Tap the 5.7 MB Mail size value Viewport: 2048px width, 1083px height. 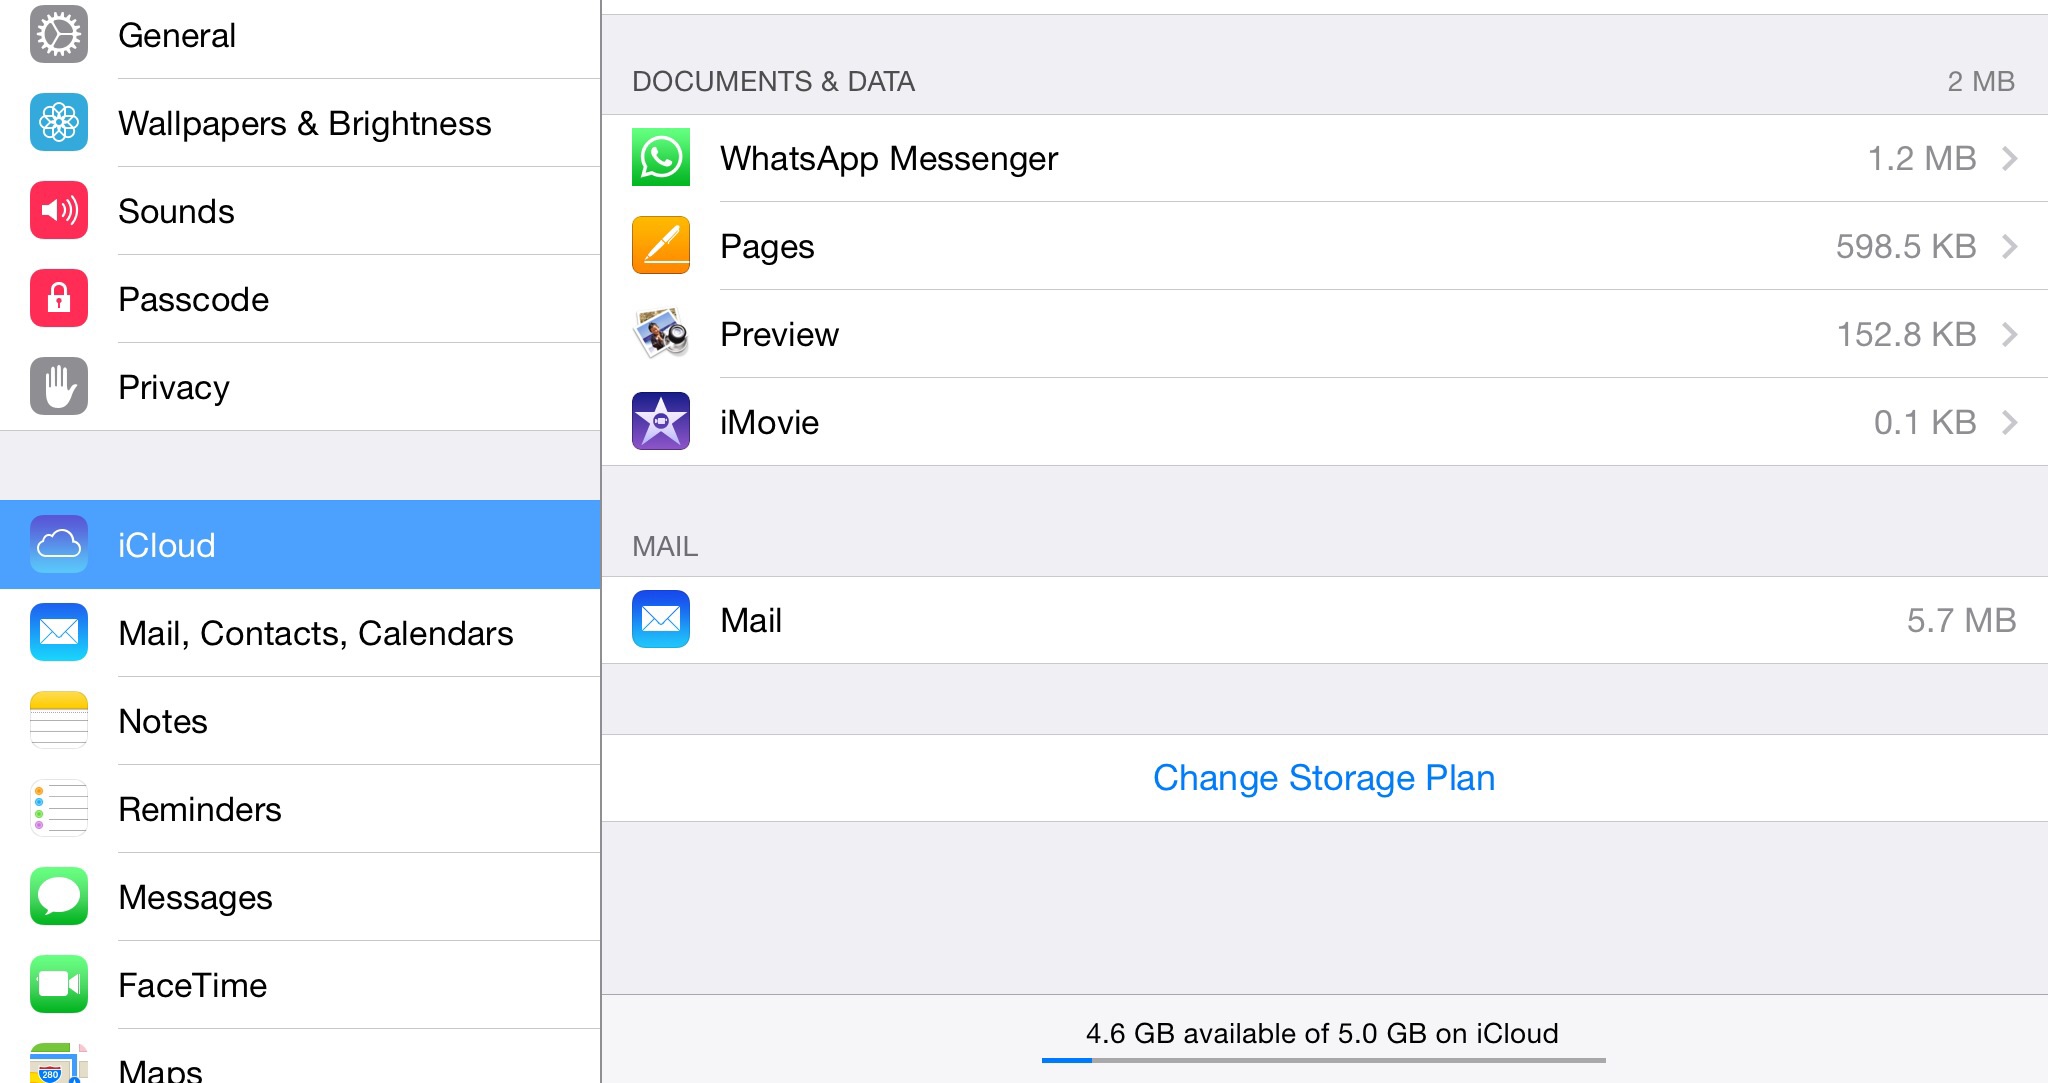click(x=1961, y=620)
